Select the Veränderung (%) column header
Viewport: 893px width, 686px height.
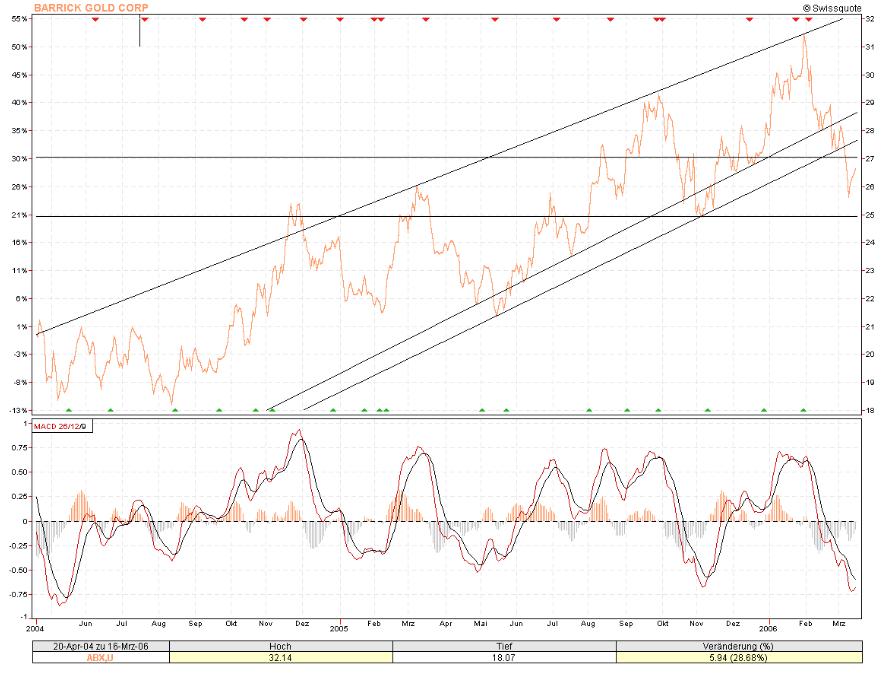point(739,646)
